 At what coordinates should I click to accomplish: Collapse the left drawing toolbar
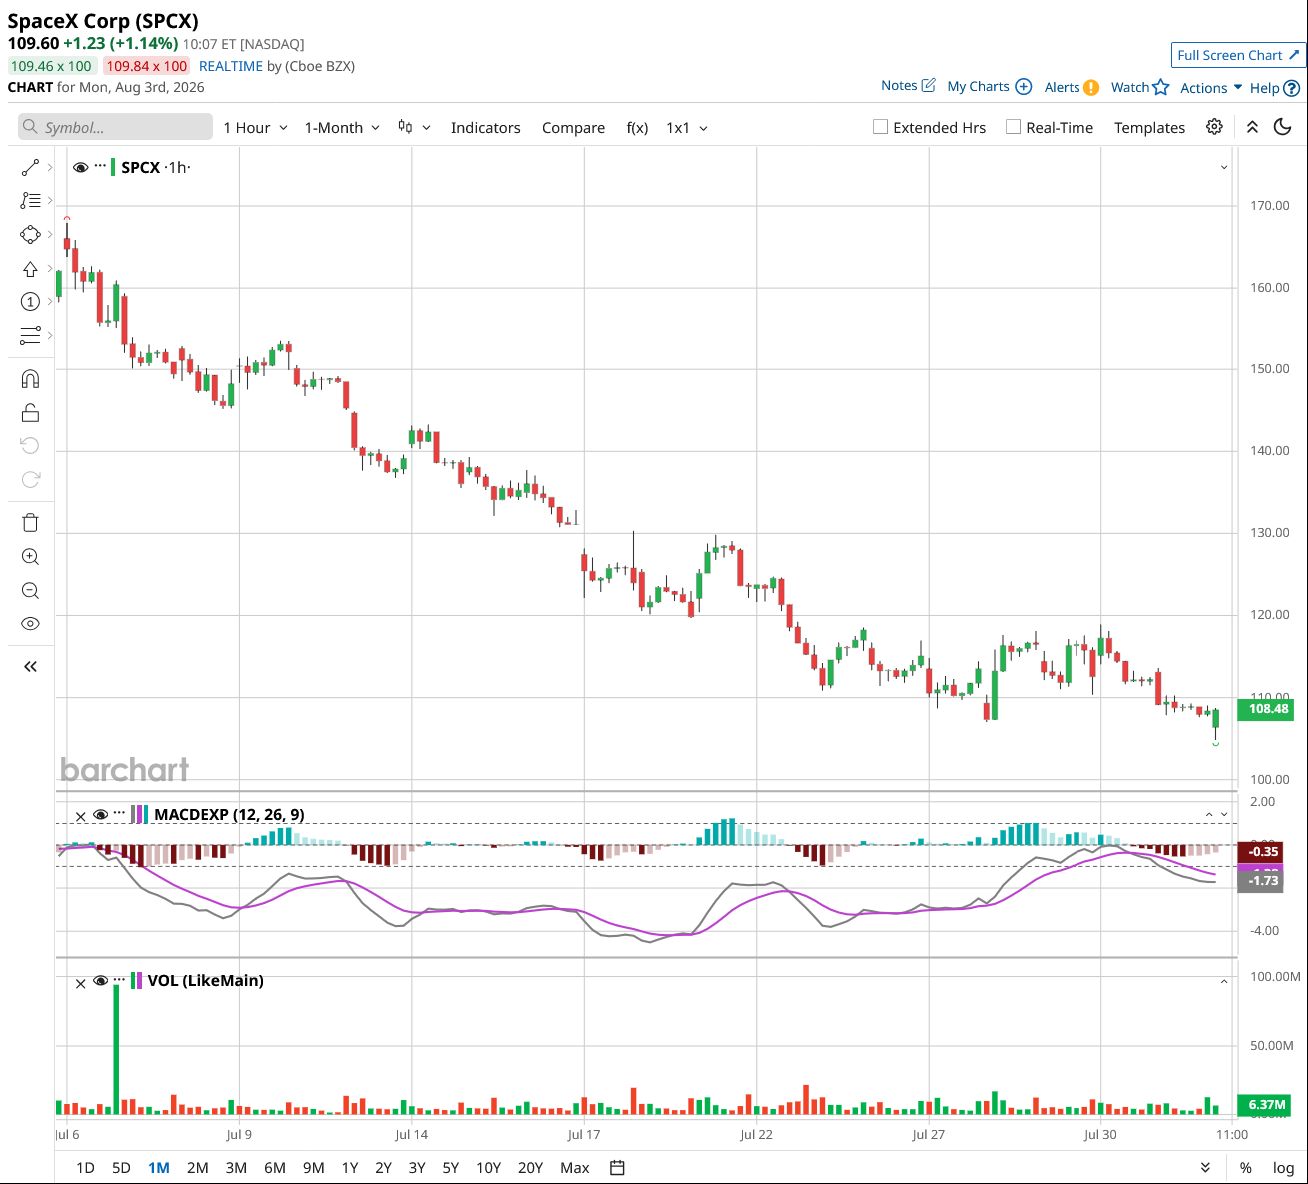coord(30,667)
